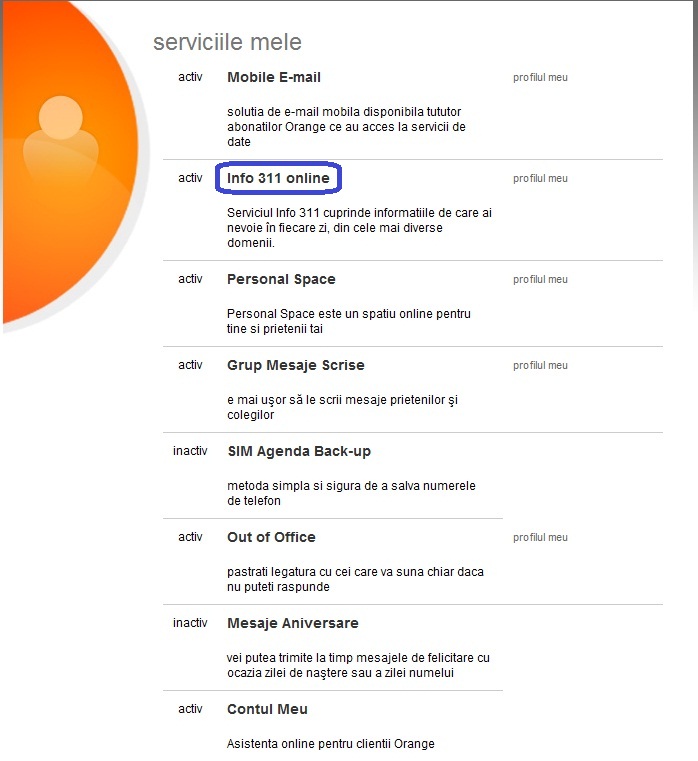Click 'profilul meu' link for Mobile E-mail

tap(540, 78)
